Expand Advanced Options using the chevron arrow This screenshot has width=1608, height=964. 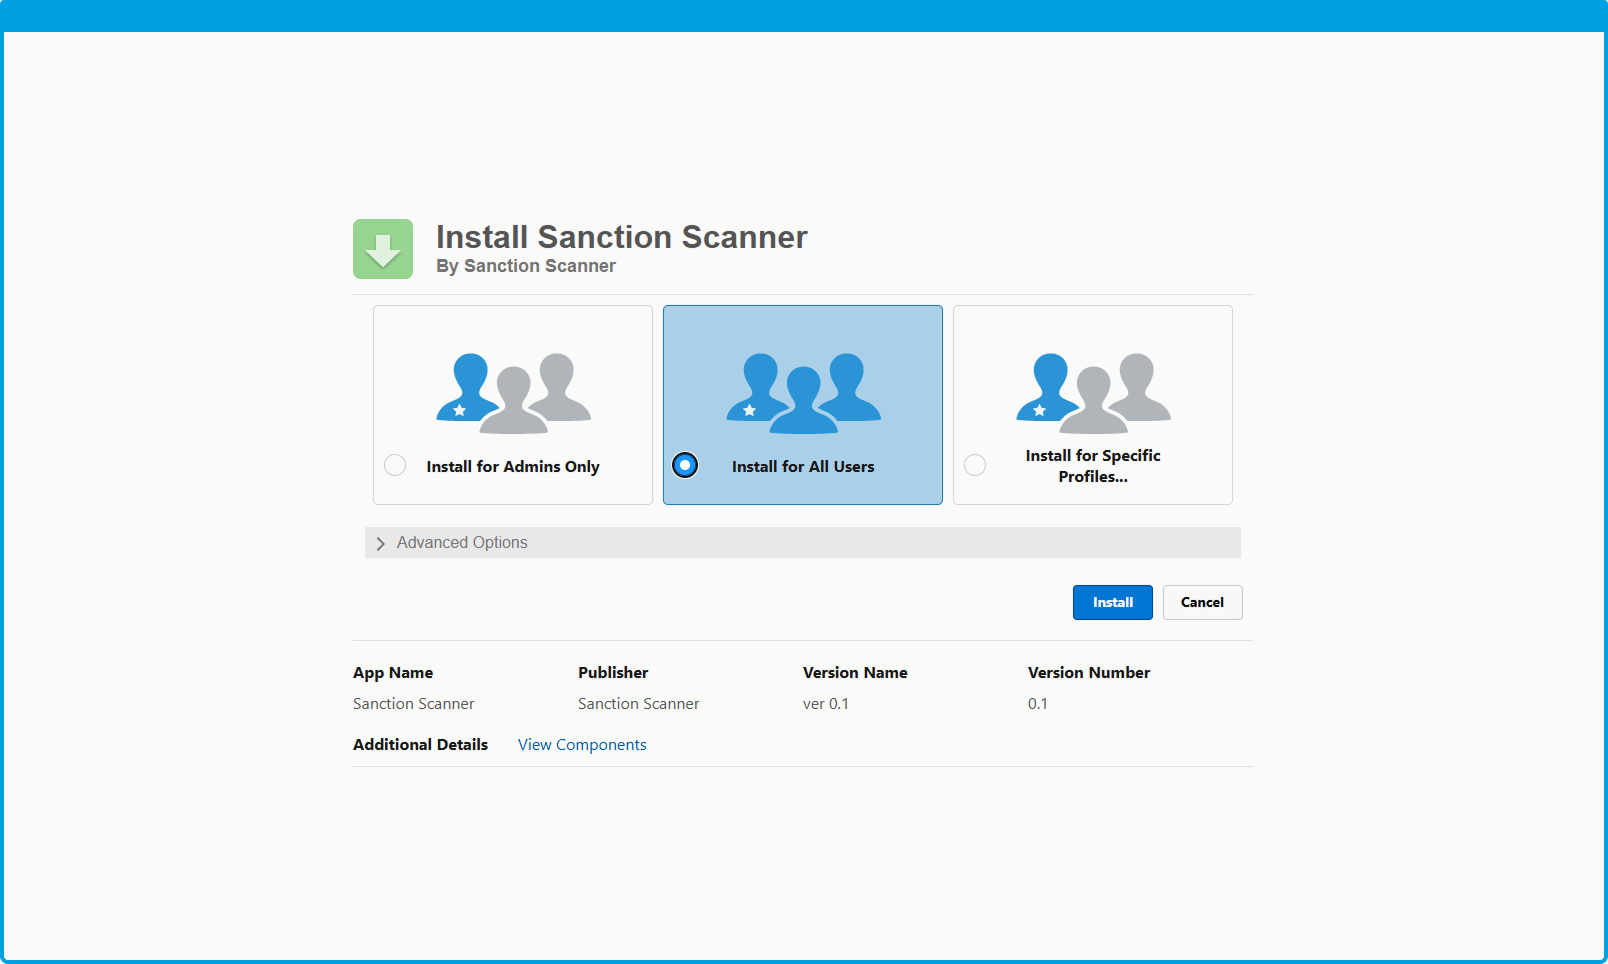pyautogui.click(x=380, y=543)
